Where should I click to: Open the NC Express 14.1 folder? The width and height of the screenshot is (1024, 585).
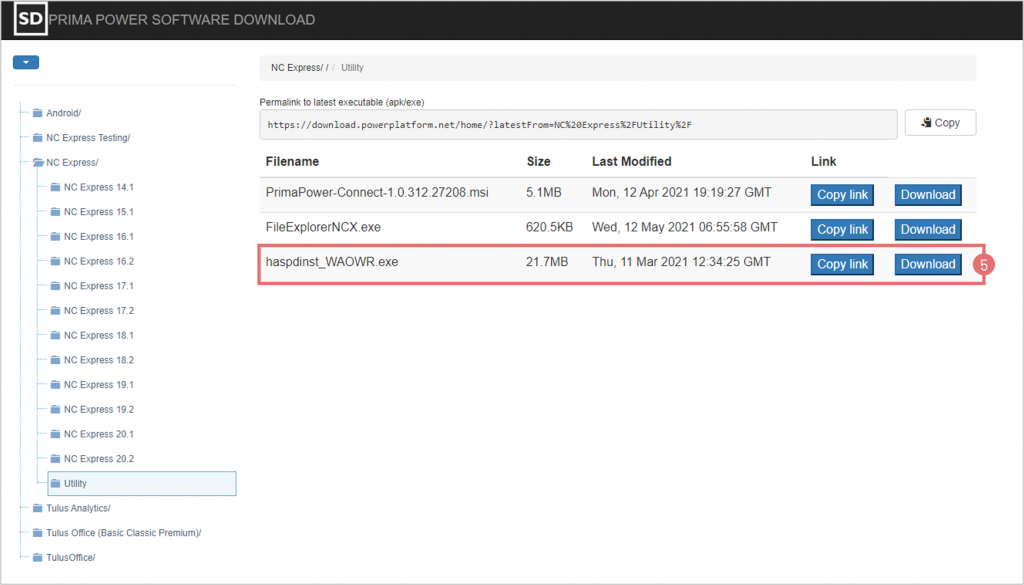point(98,187)
